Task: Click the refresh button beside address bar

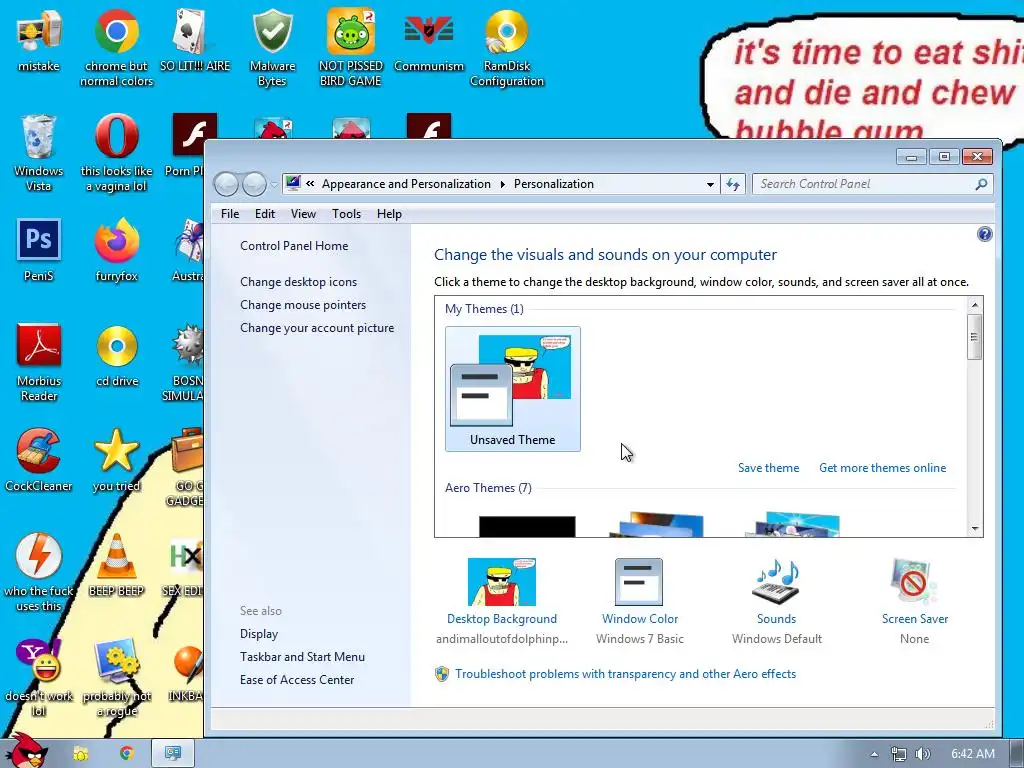Action: click(x=733, y=184)
